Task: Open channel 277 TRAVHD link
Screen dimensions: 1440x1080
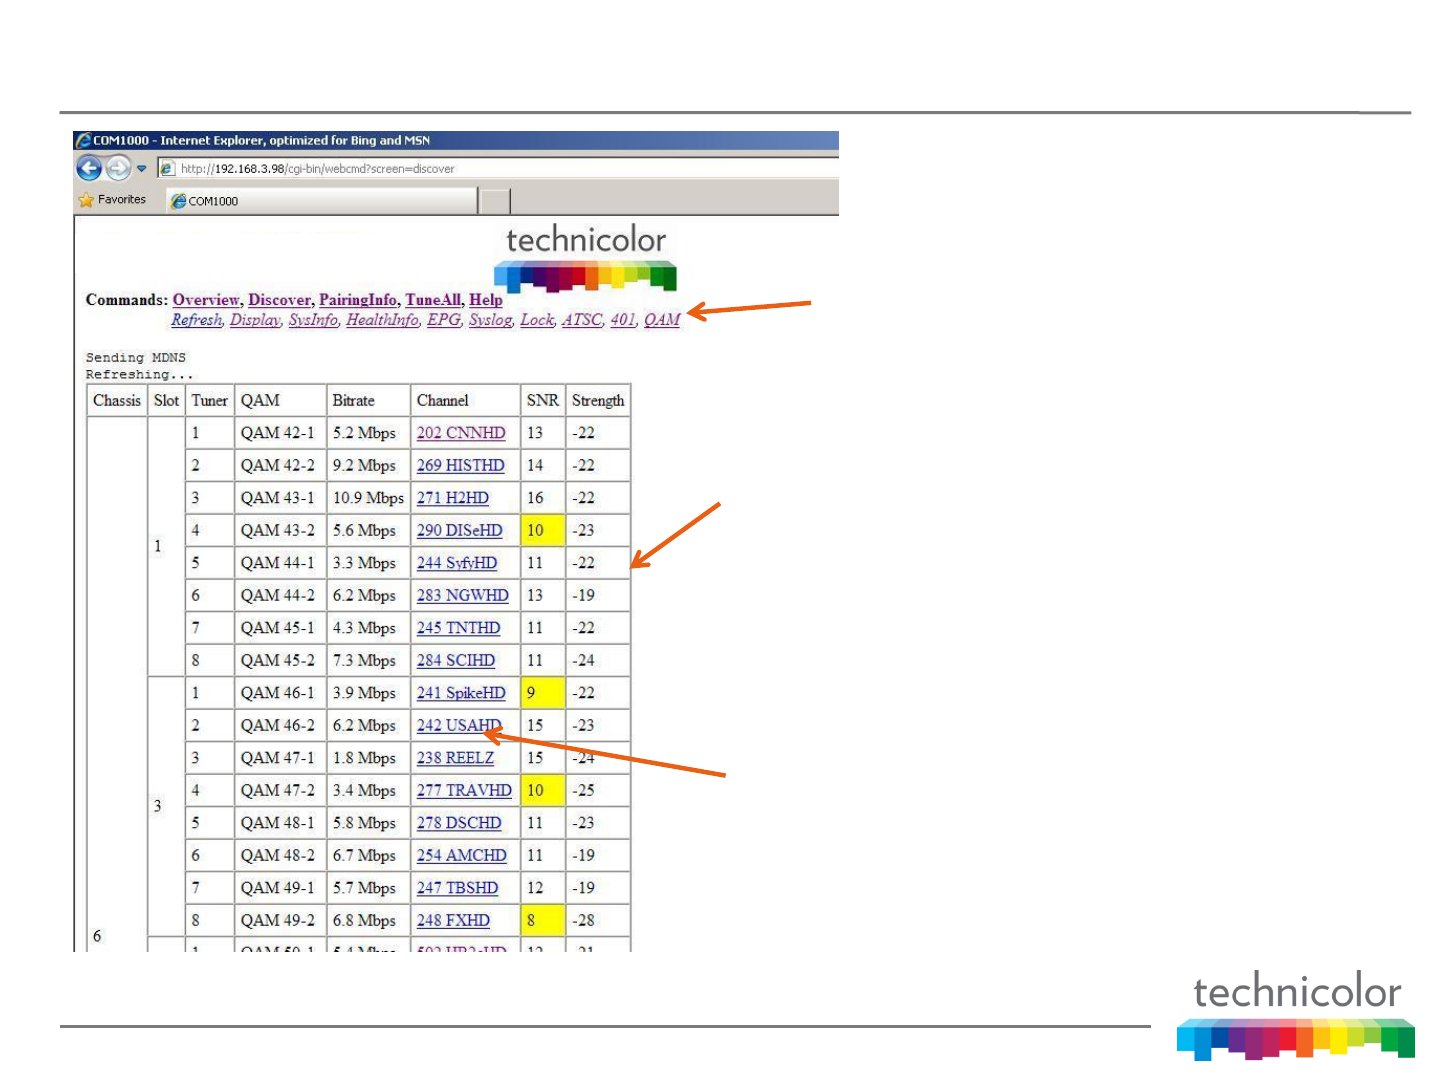Action: point(464,790)
